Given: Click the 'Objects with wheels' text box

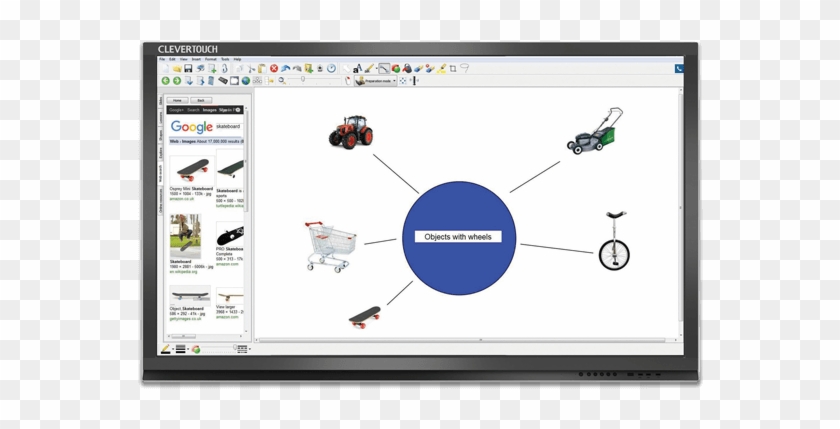Looking at the screenshot, I should [458, 237].
